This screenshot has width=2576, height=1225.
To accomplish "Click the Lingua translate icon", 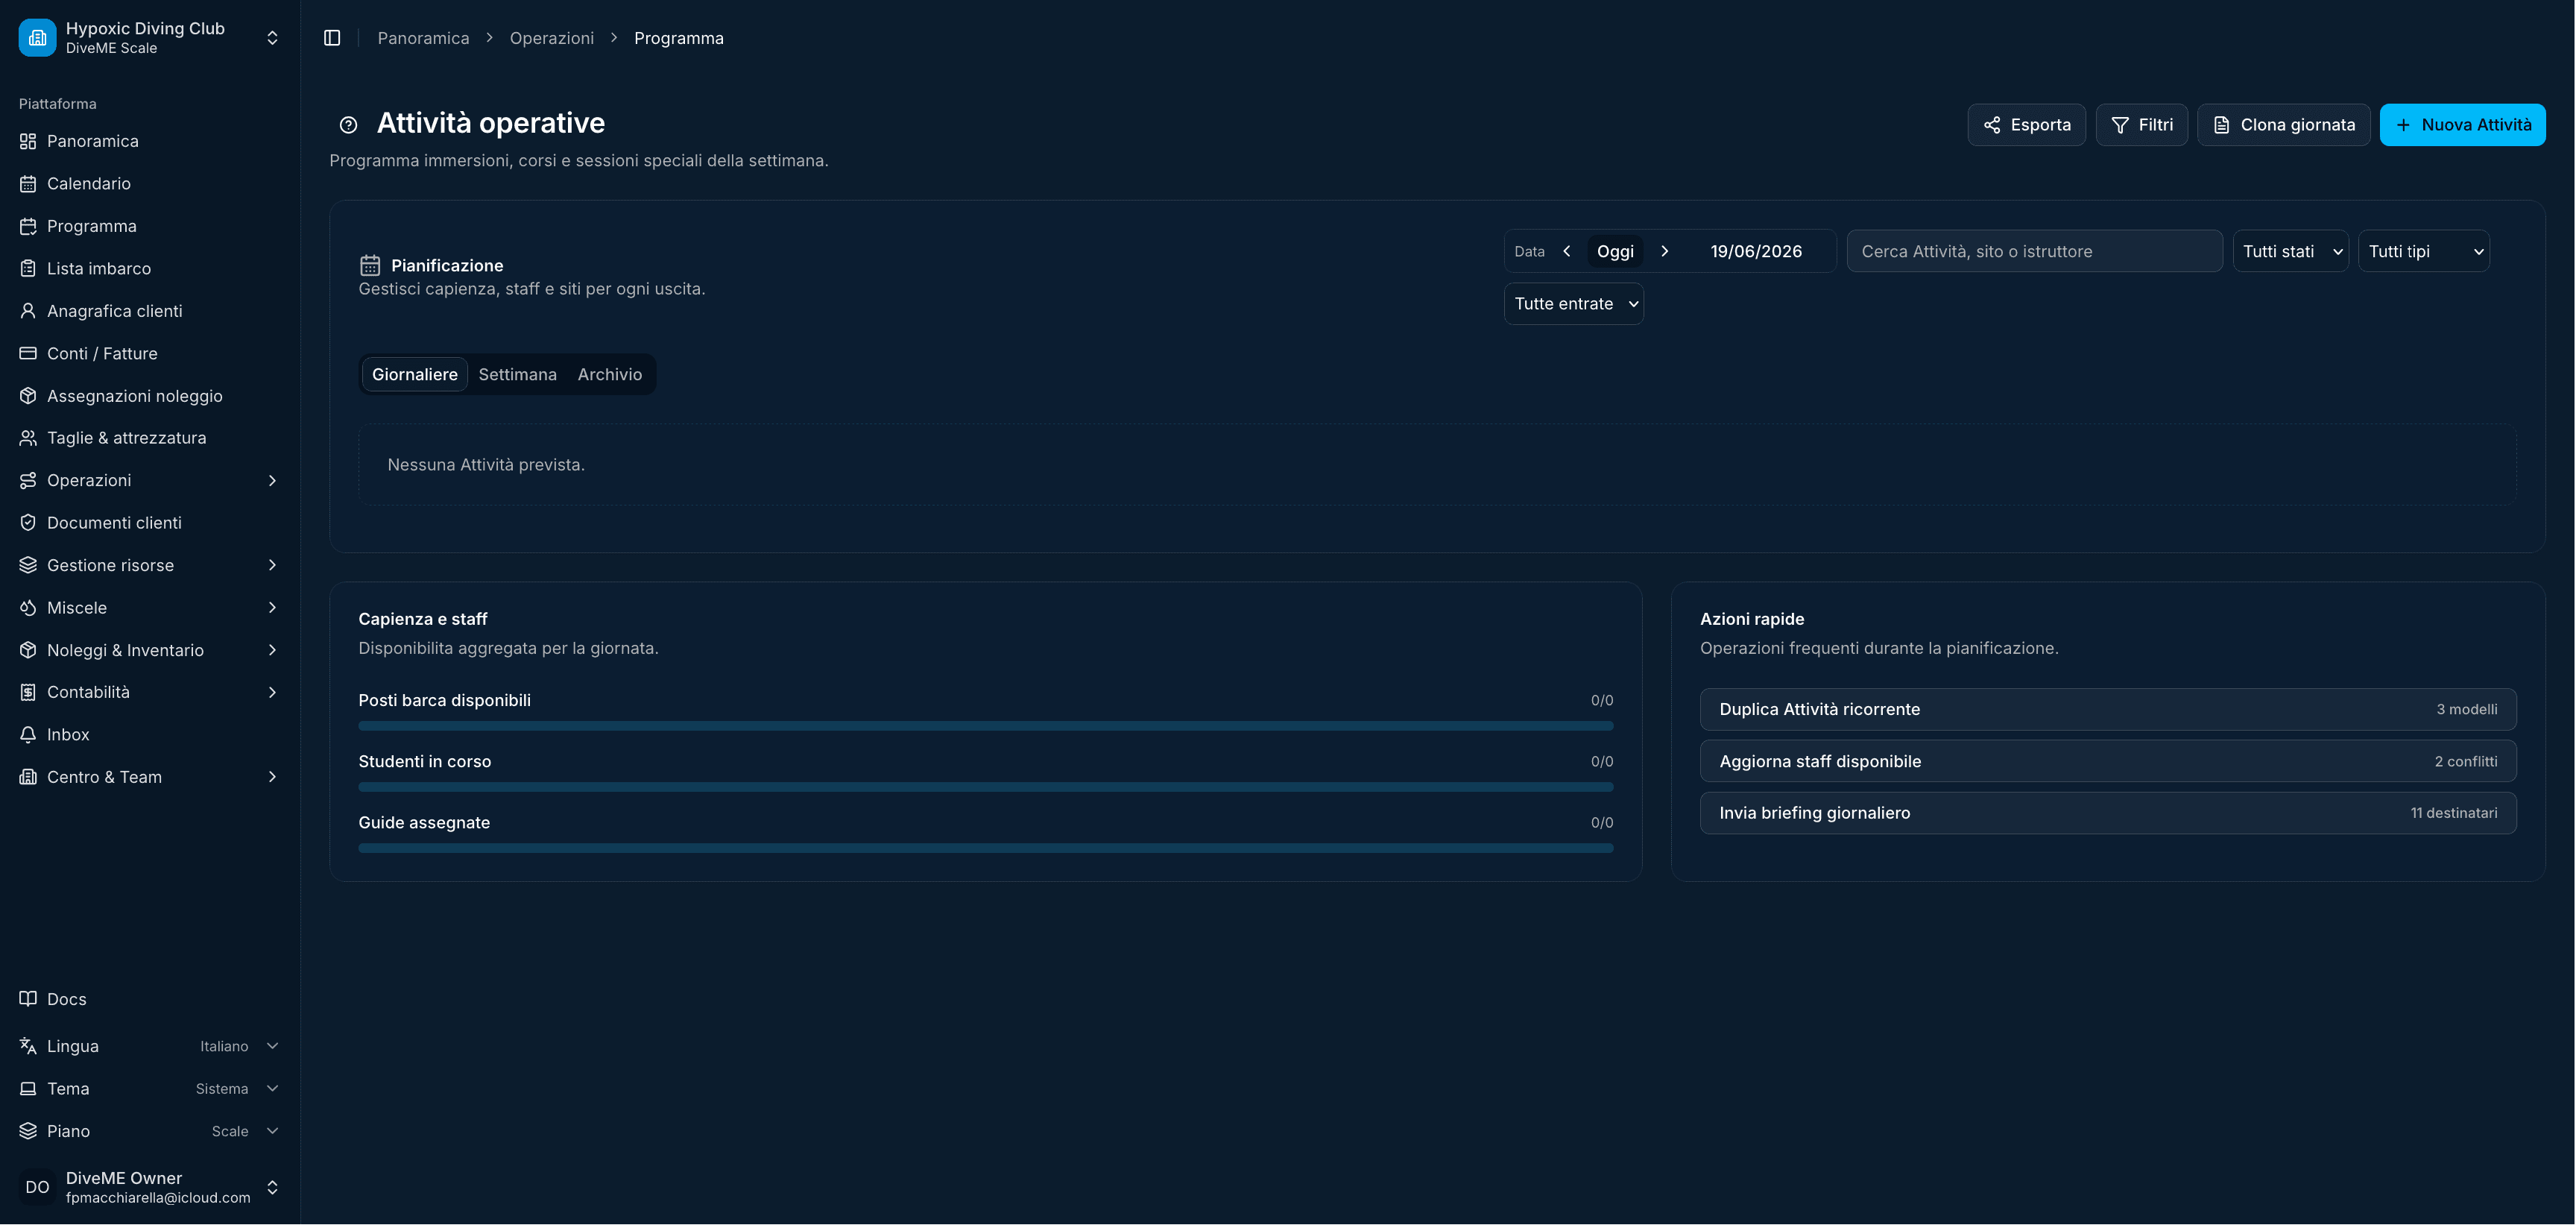I will 28,1046.
